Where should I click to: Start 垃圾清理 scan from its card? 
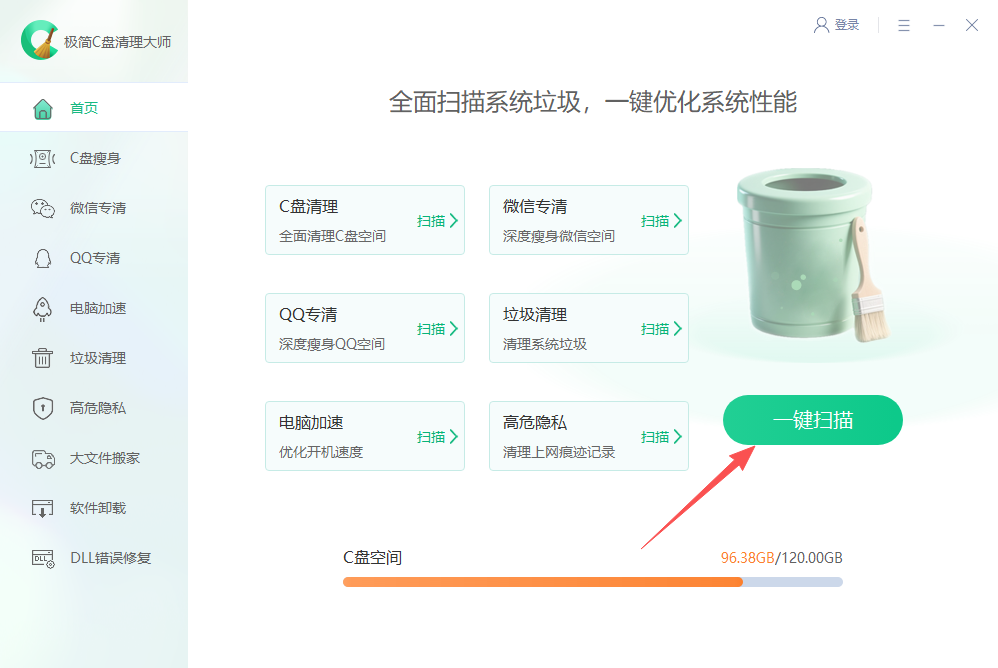point(660,328)
